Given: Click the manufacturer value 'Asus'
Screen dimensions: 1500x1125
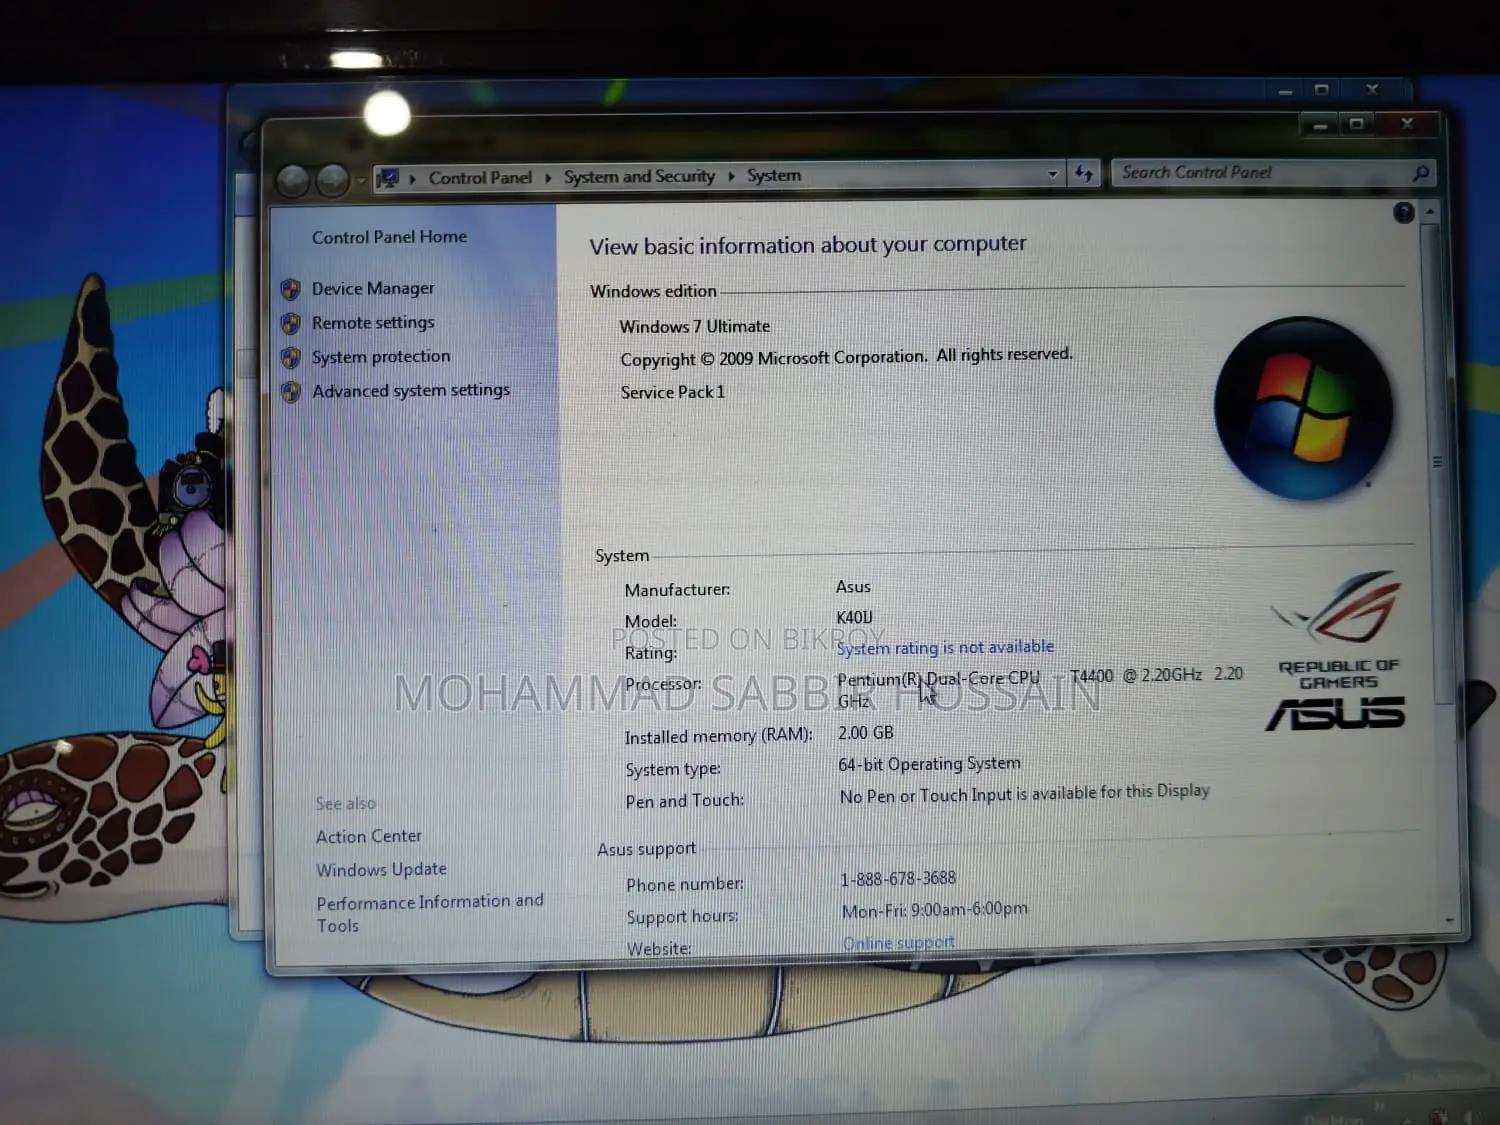Looking at the screenshot, I should [x=853, y=587].
